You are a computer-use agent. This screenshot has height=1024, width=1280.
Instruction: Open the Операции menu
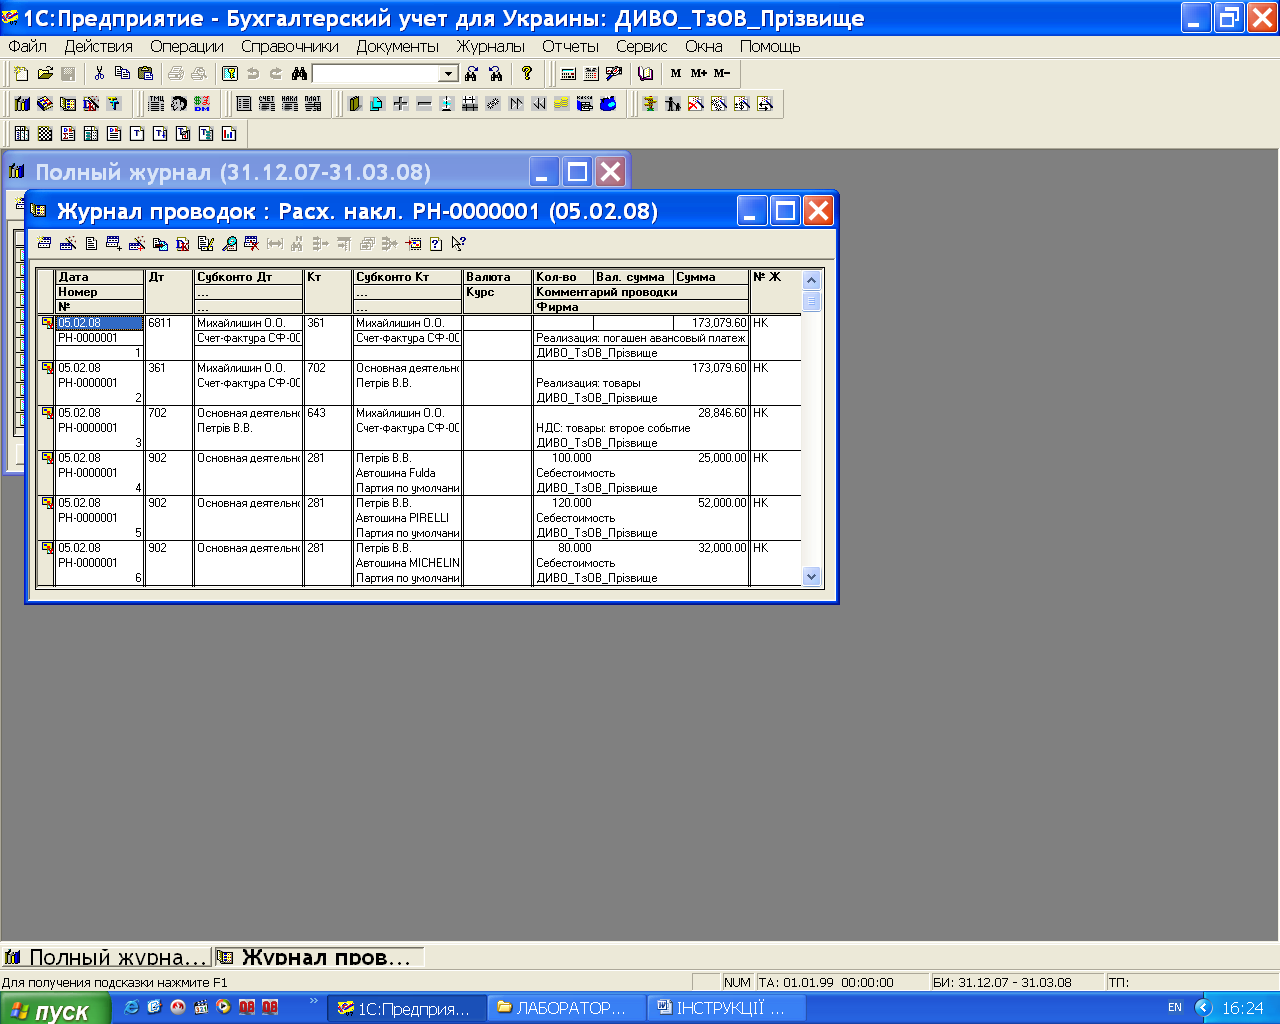coord(187,46)
